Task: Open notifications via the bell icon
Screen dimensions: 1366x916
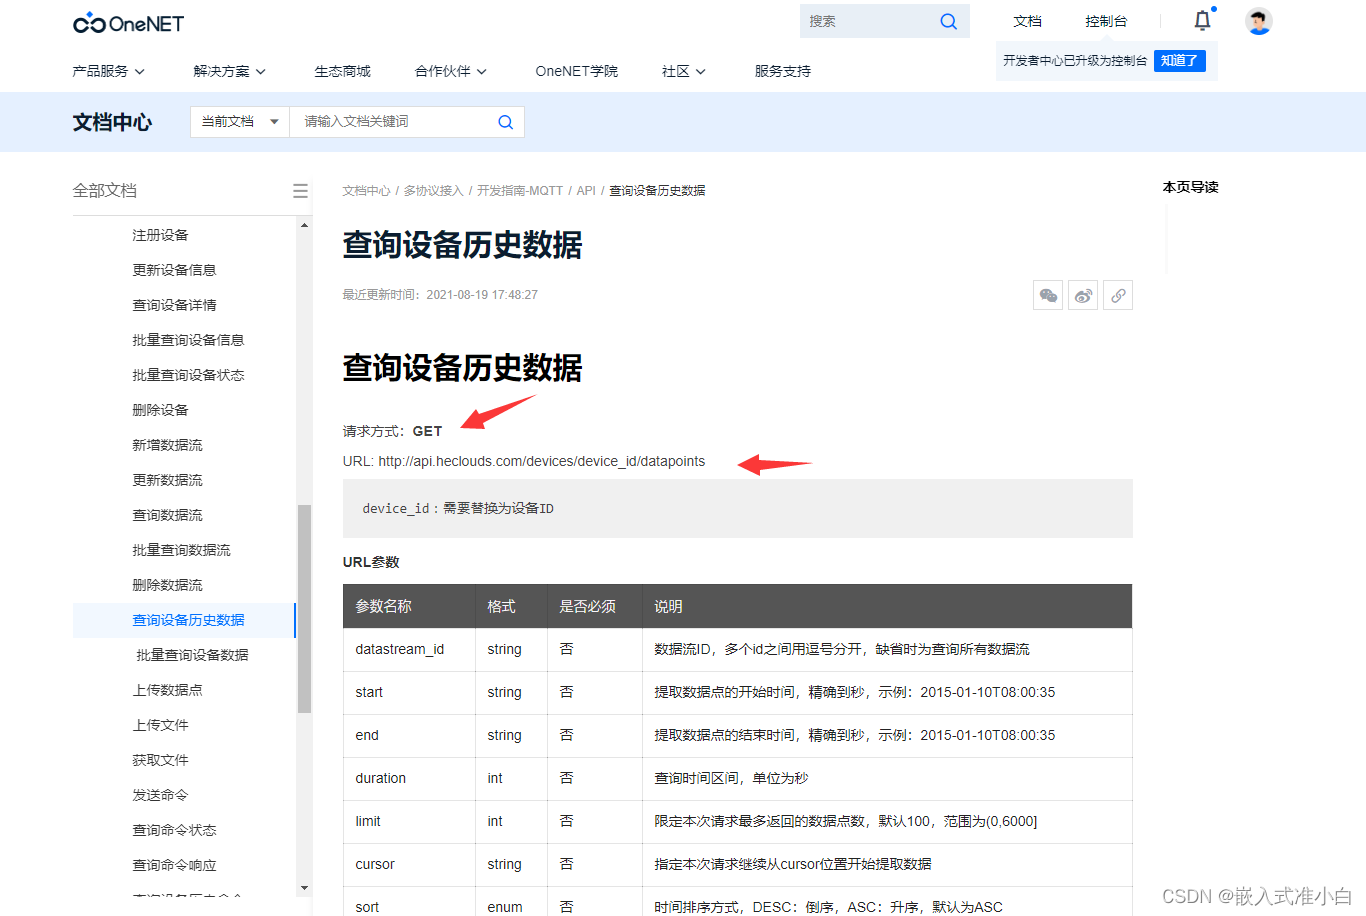Action: [1201, 20]
